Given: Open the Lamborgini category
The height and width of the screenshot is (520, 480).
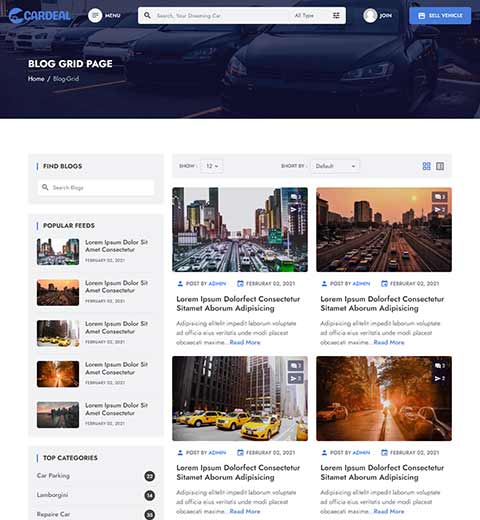Looking at the screenshot, I should 52,495.
